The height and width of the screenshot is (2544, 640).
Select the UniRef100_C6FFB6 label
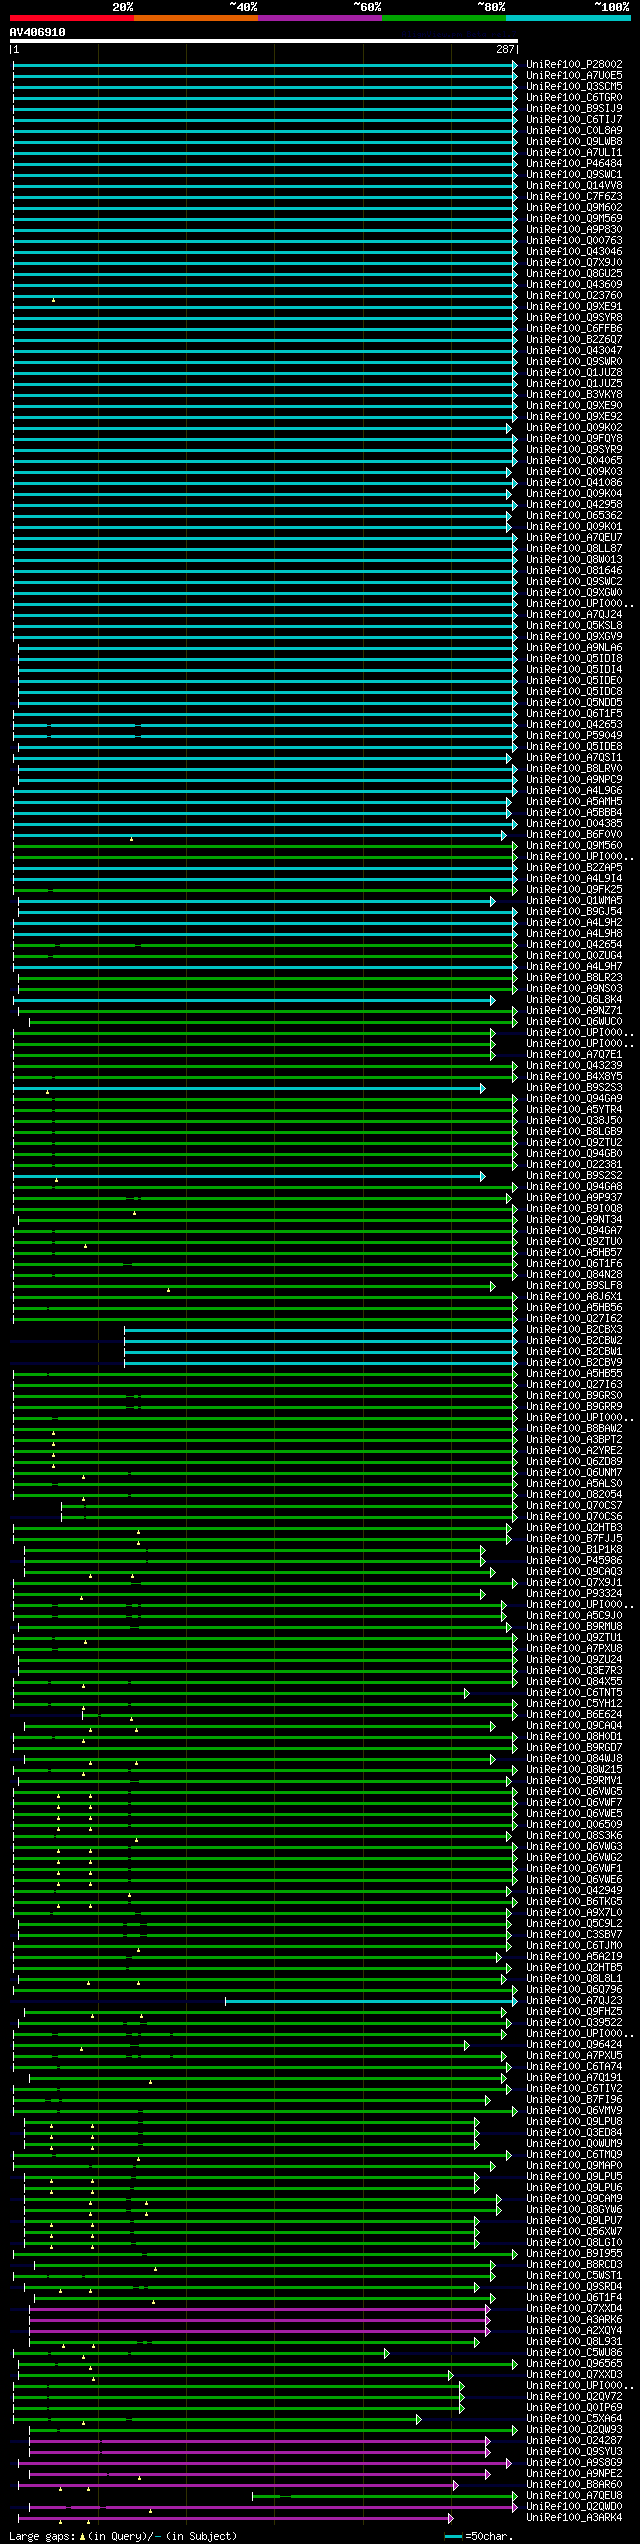tap(574, 329)
